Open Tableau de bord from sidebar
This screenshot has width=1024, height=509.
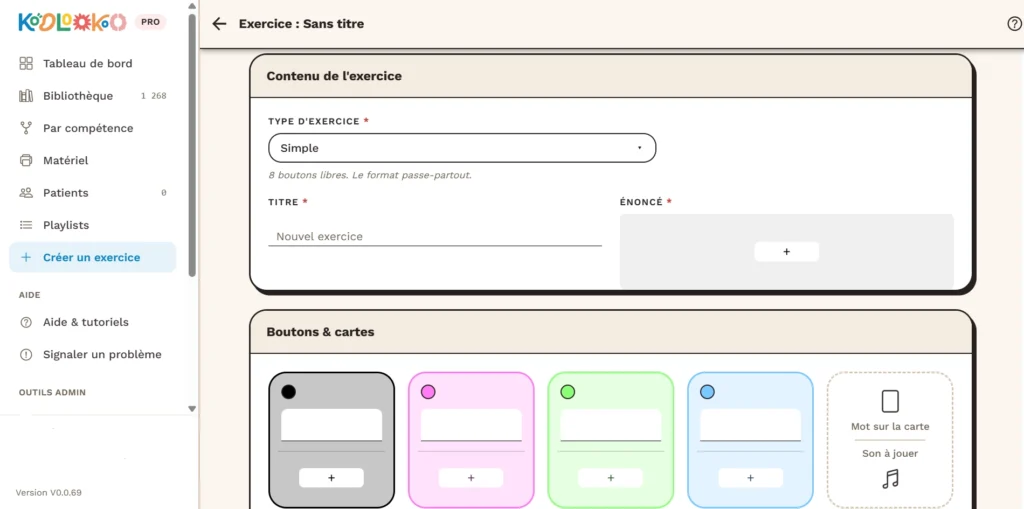(93, 63)
